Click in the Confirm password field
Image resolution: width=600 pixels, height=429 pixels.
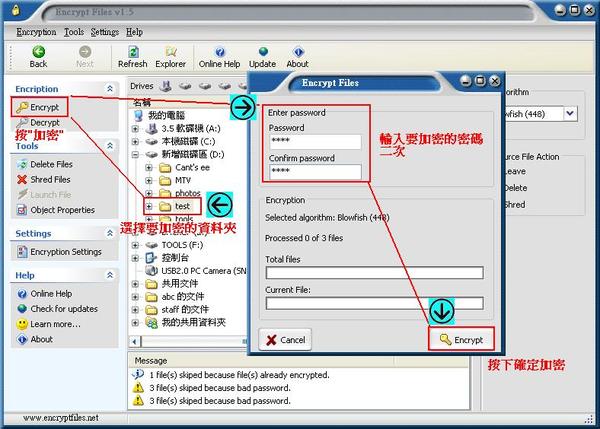click(315, 171)
